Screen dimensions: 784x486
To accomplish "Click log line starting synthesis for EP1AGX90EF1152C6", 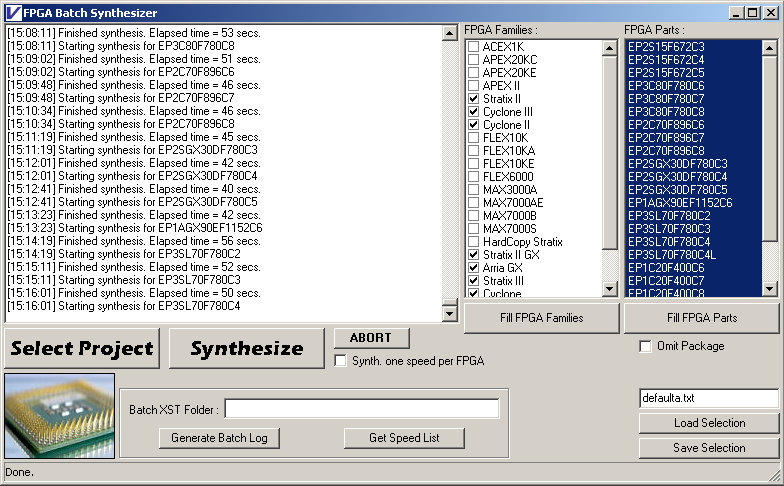I will click(x=134, y=228).
